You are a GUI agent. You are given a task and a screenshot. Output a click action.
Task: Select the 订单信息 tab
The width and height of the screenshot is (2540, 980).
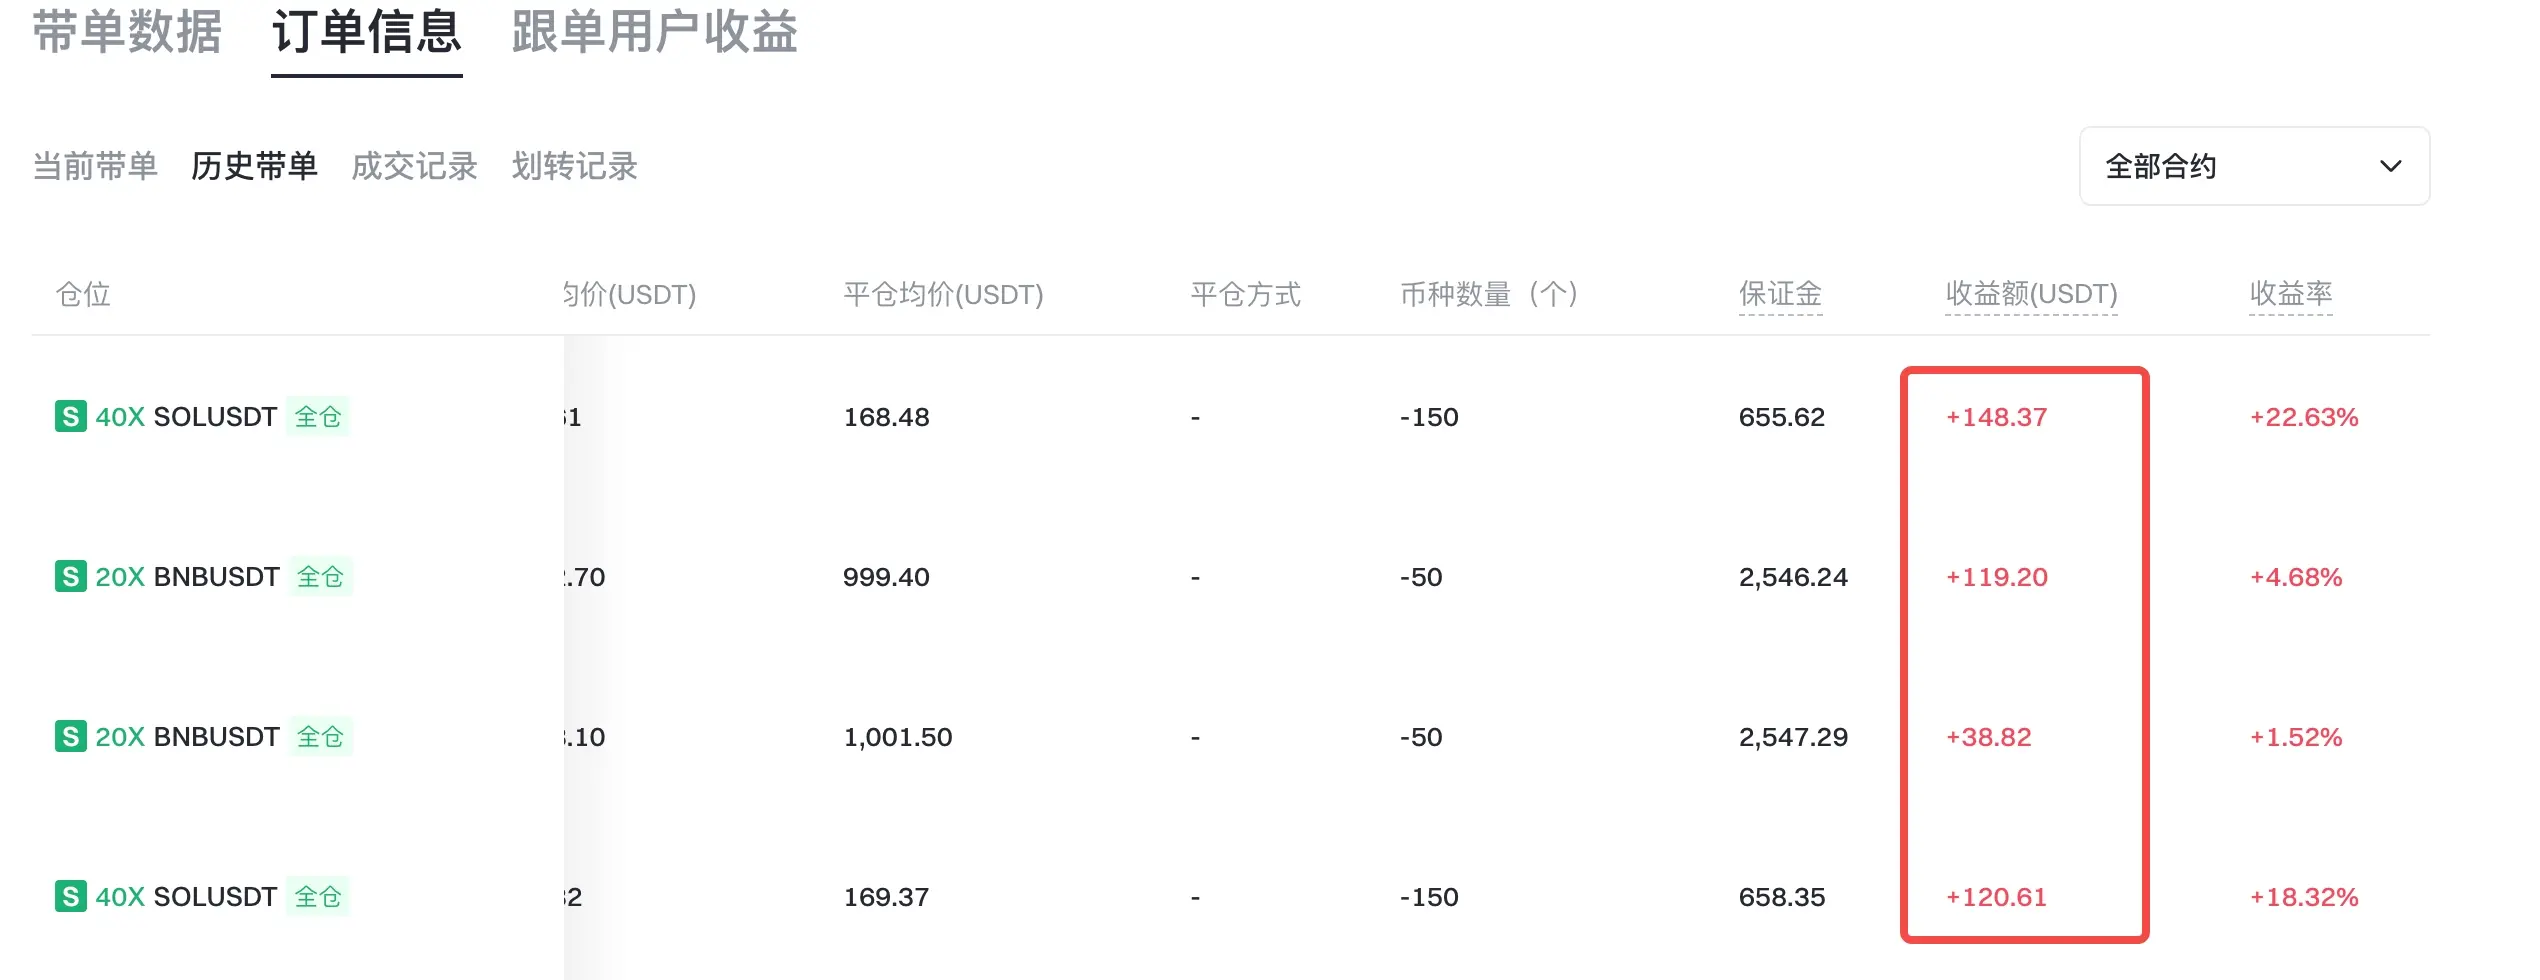coord(366,32)
